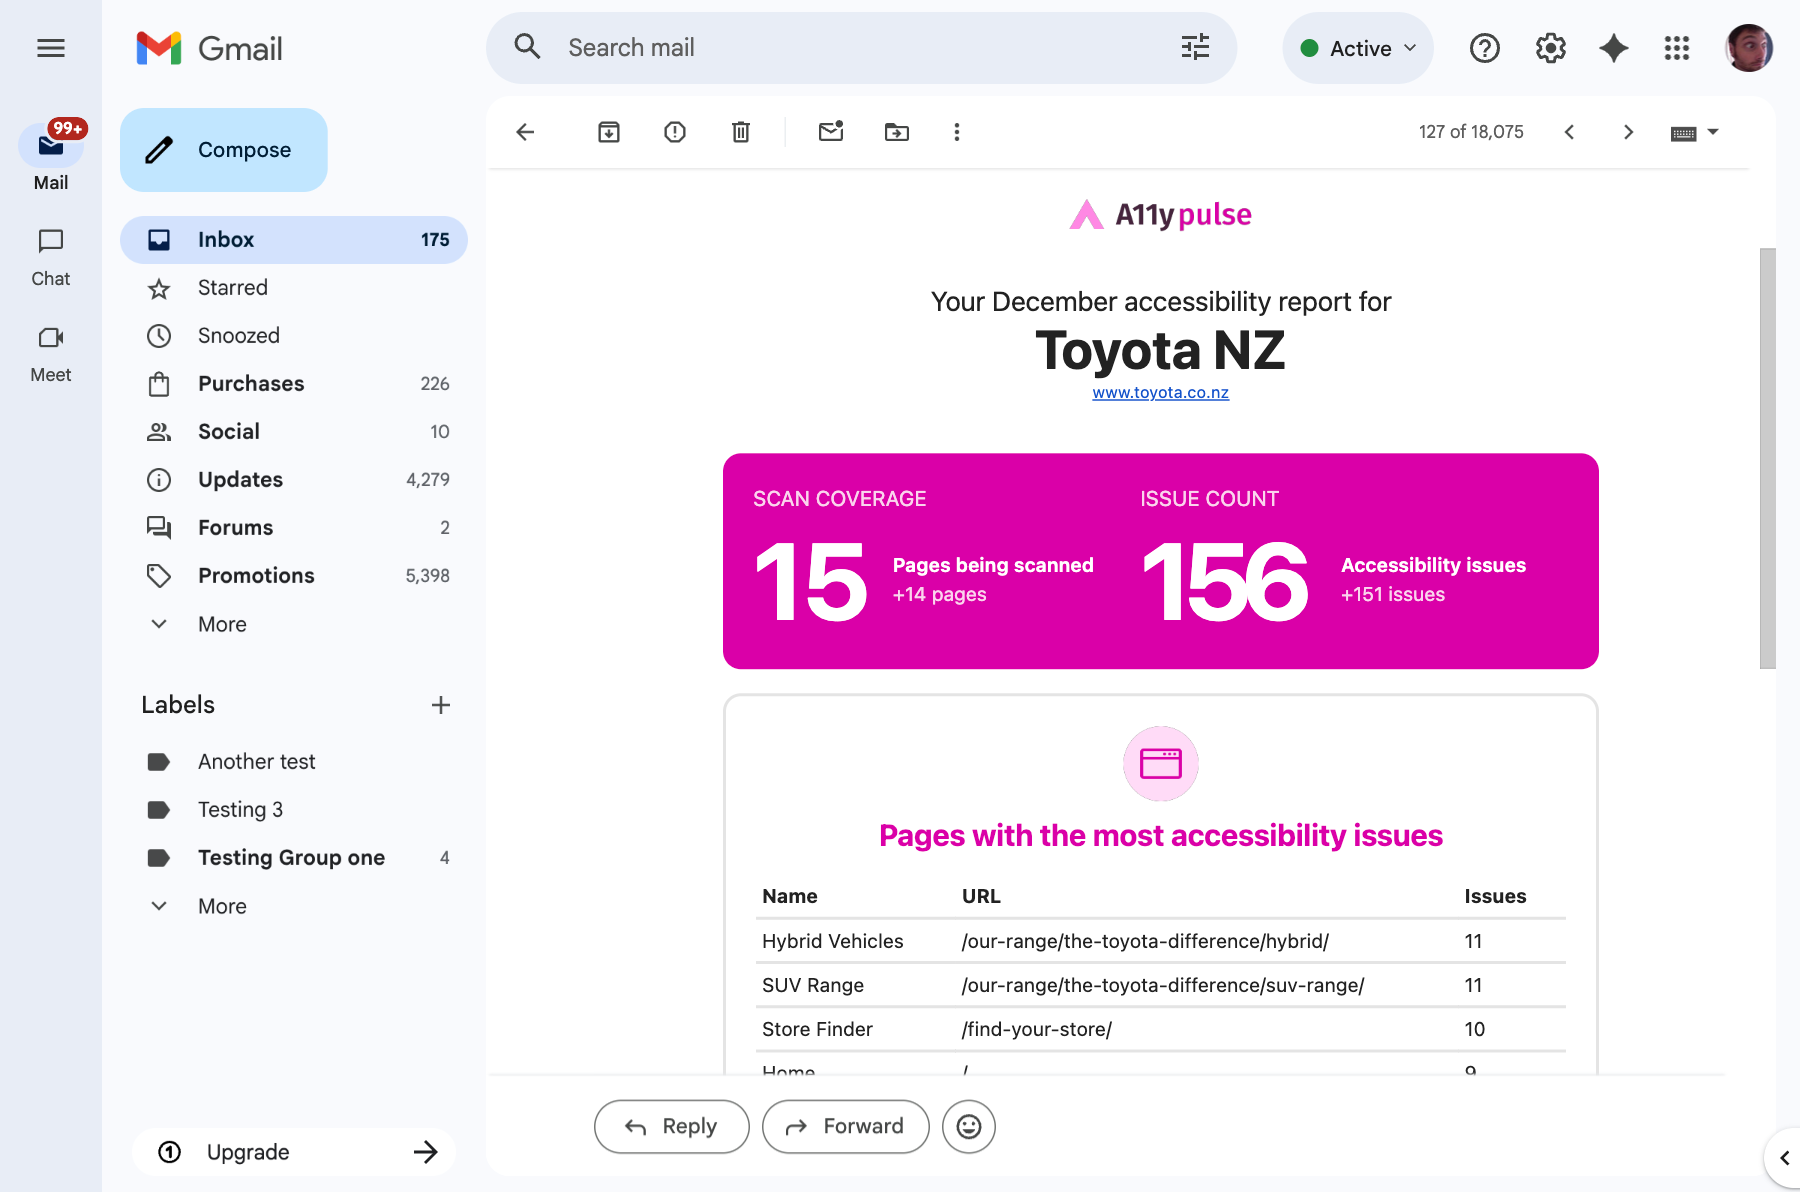The height and width of the screenshot is (1192, 1800).
Task: Click the Search mail field
Action: tap(861, 48)
